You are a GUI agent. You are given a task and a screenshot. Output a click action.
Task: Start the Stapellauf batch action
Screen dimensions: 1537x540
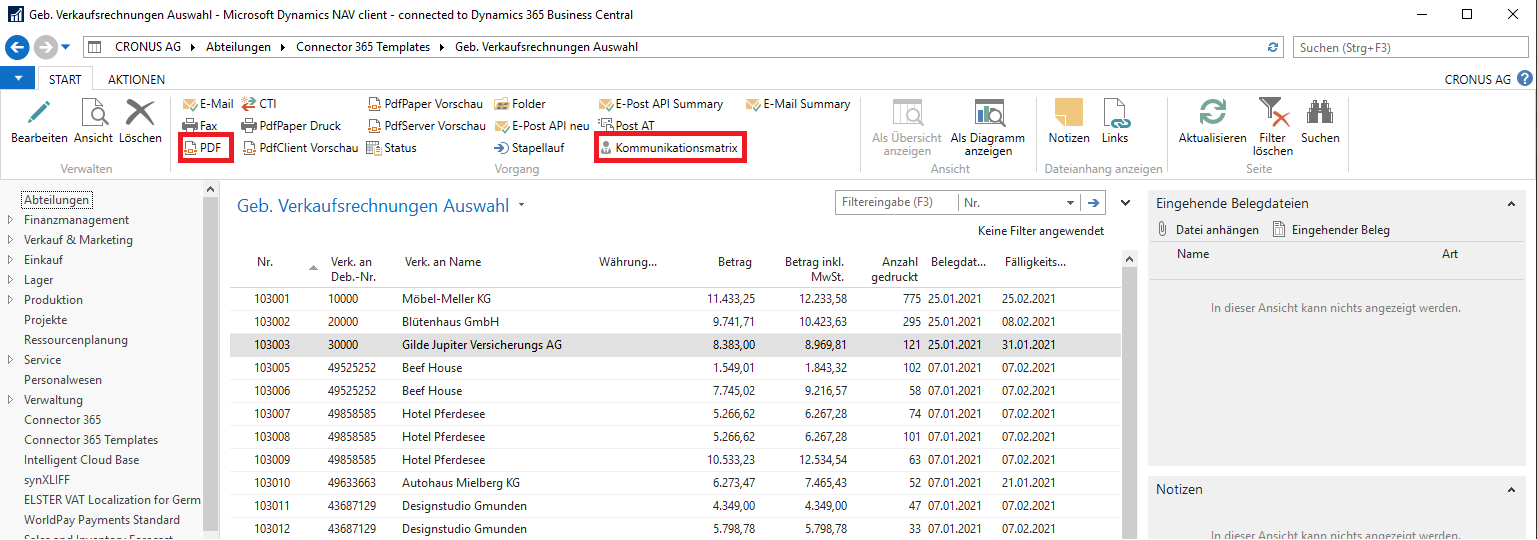tap(529, 148)
